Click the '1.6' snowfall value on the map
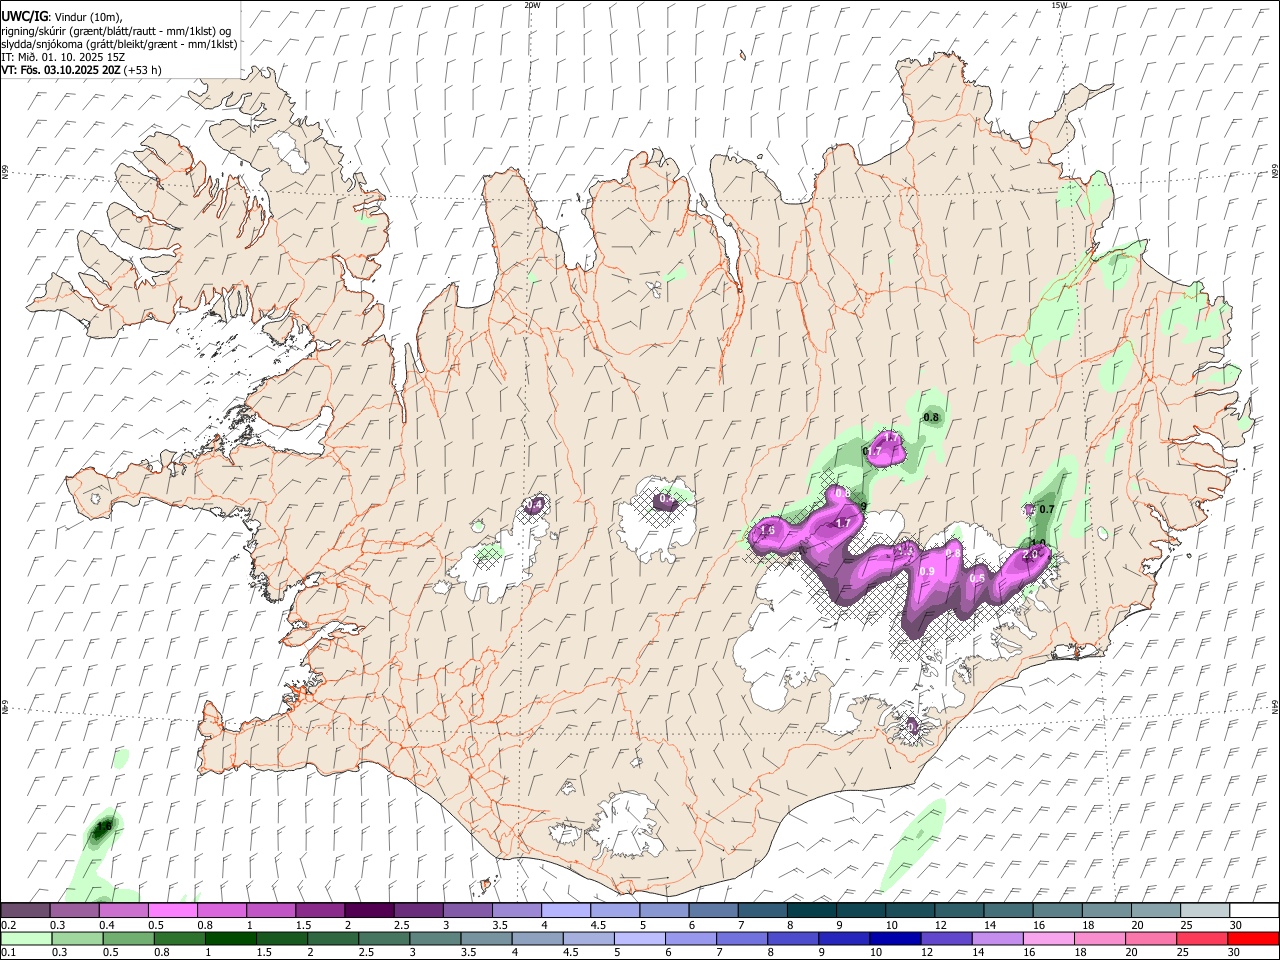 (768, 530)
